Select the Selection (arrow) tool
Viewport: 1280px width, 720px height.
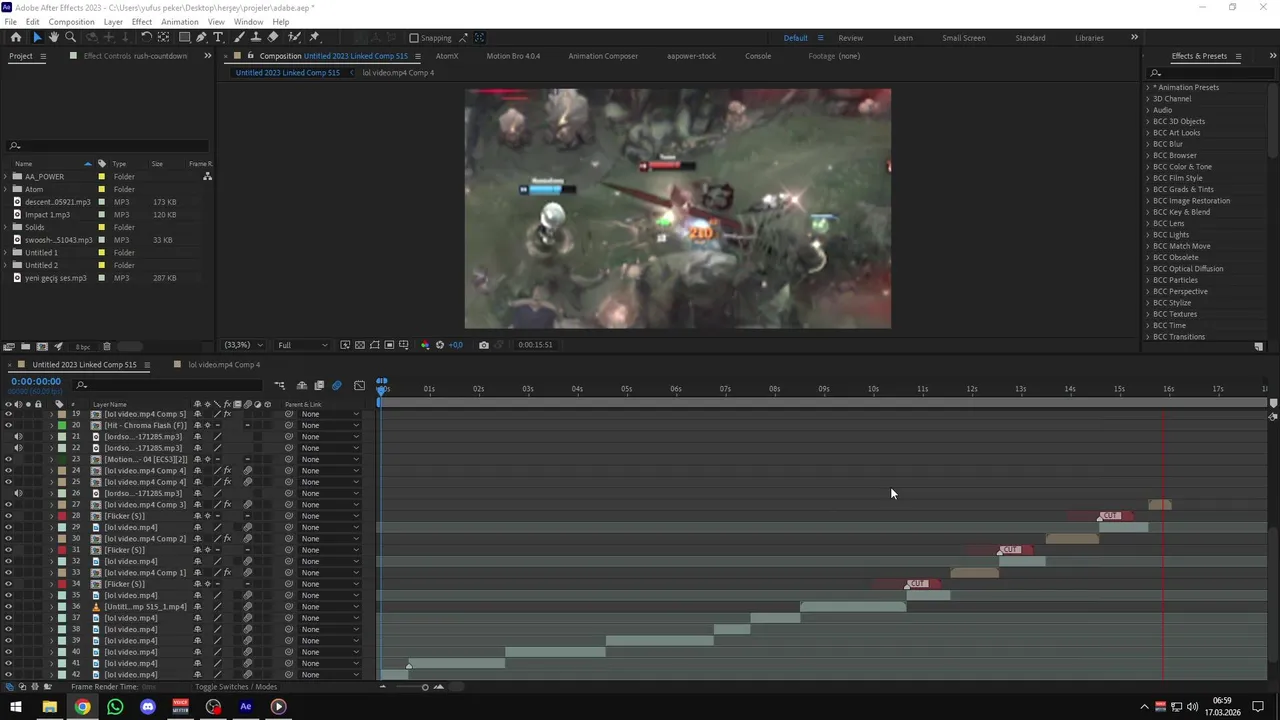click(x=37, y=37)
